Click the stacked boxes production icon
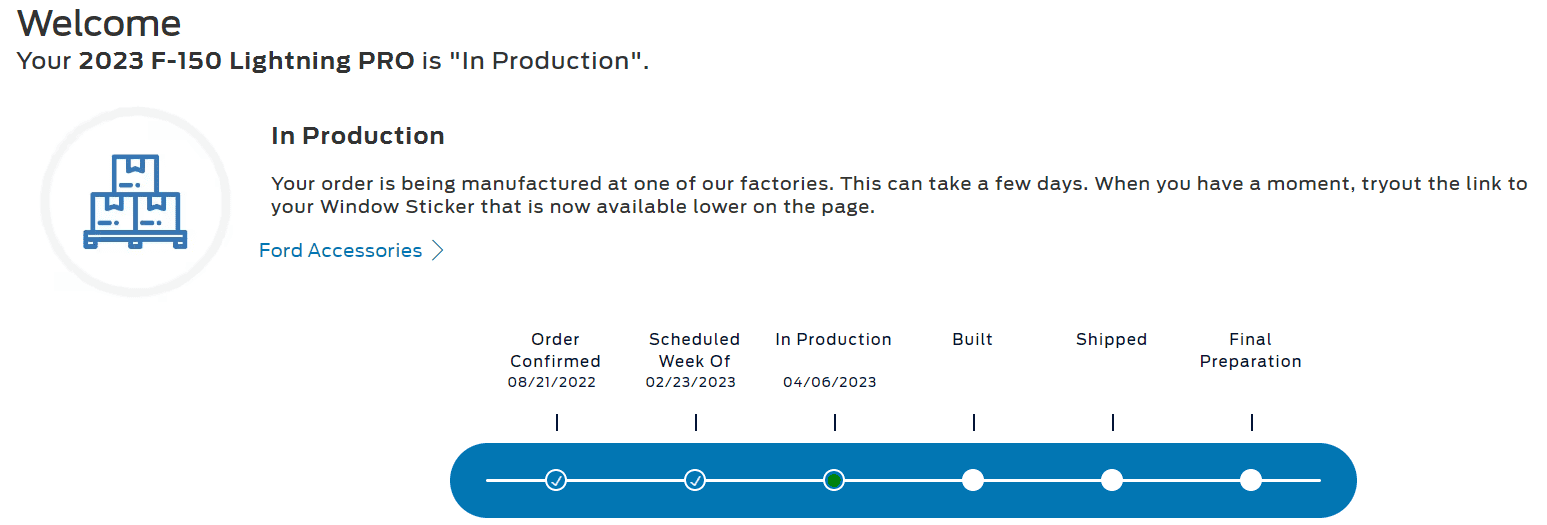The height and width of the screenshot is (525, 1547). point(135,202)
